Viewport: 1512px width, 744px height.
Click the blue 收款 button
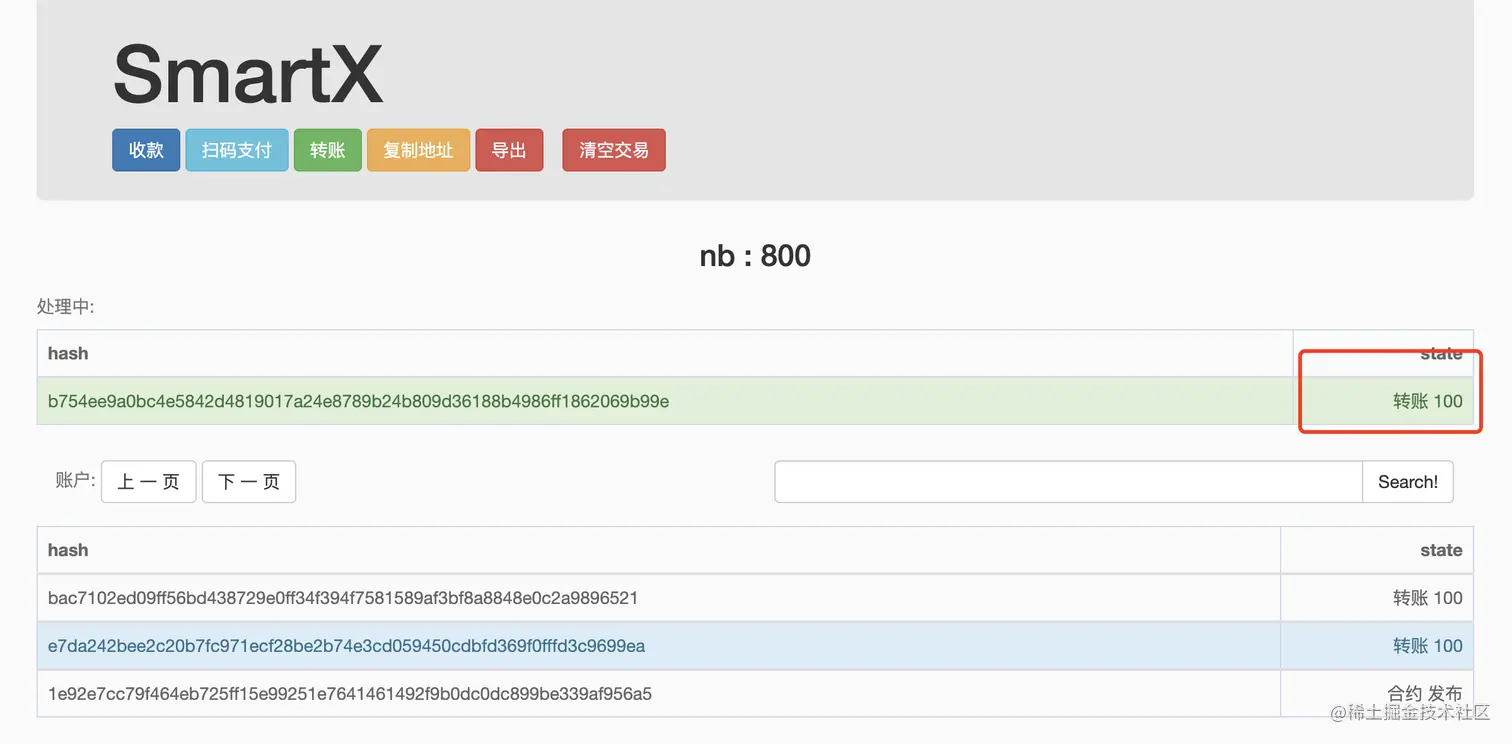(146, 150)
